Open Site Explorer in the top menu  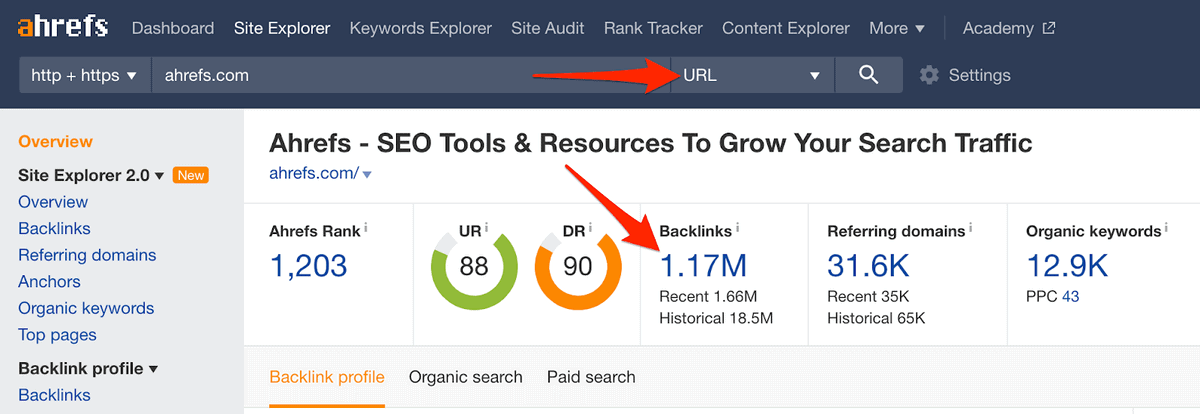click(282, 28)
